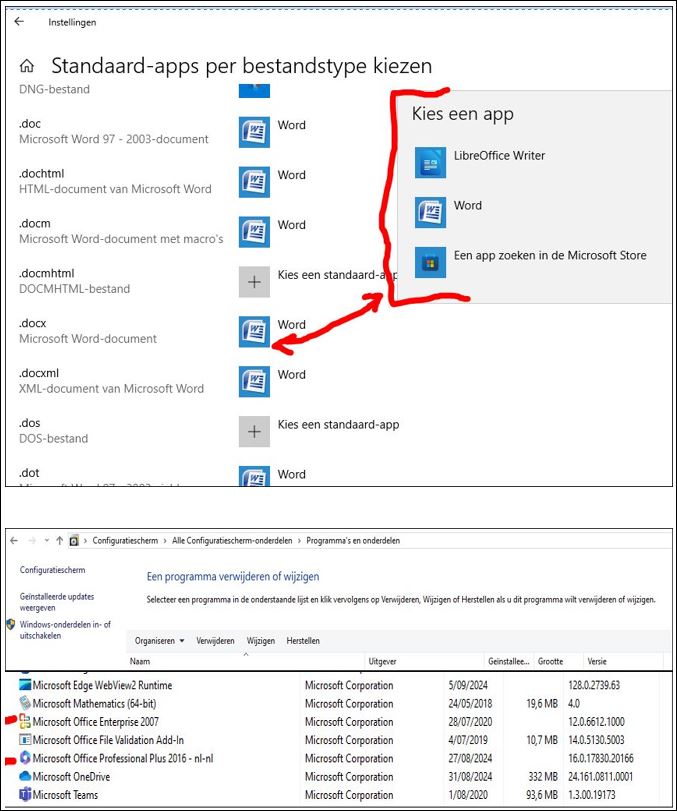The image size is (677, 811).
Task: Open Windows-onderdelen in- of uitschakelen link
Action: (x=66, y=629)
